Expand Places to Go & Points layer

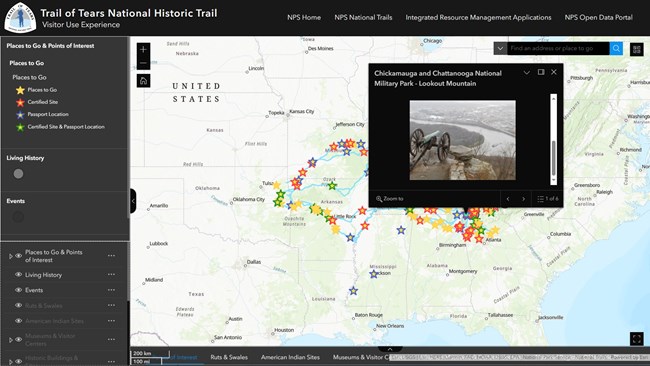click(11, 257)
